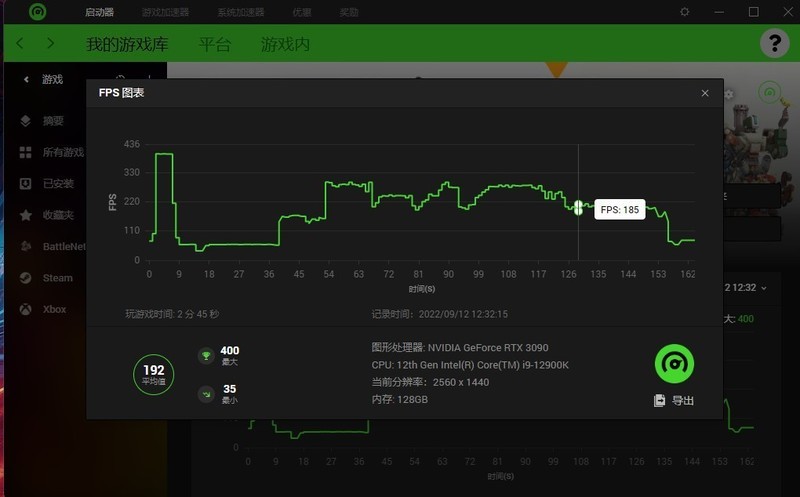Click the FPS 图表 dialog title

[x=121, y=92]
